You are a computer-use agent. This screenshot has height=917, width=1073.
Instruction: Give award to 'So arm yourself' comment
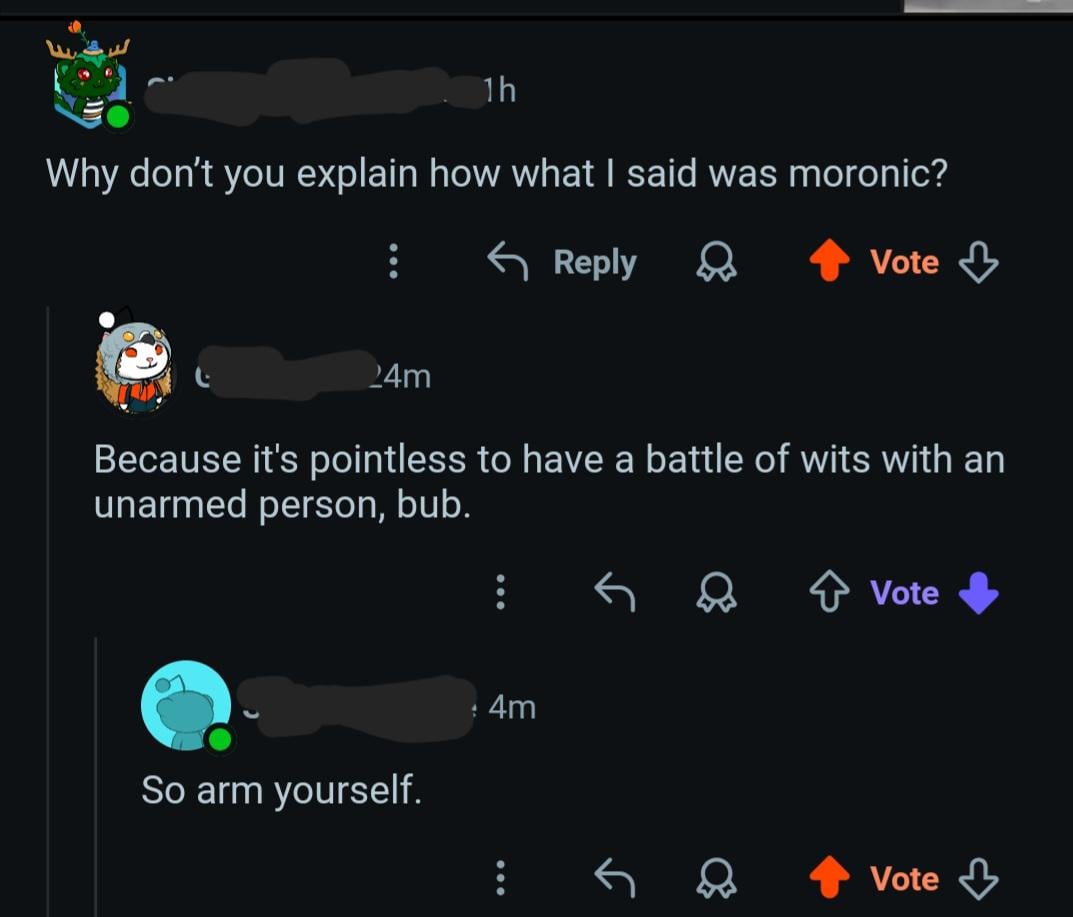click(717, 879)
